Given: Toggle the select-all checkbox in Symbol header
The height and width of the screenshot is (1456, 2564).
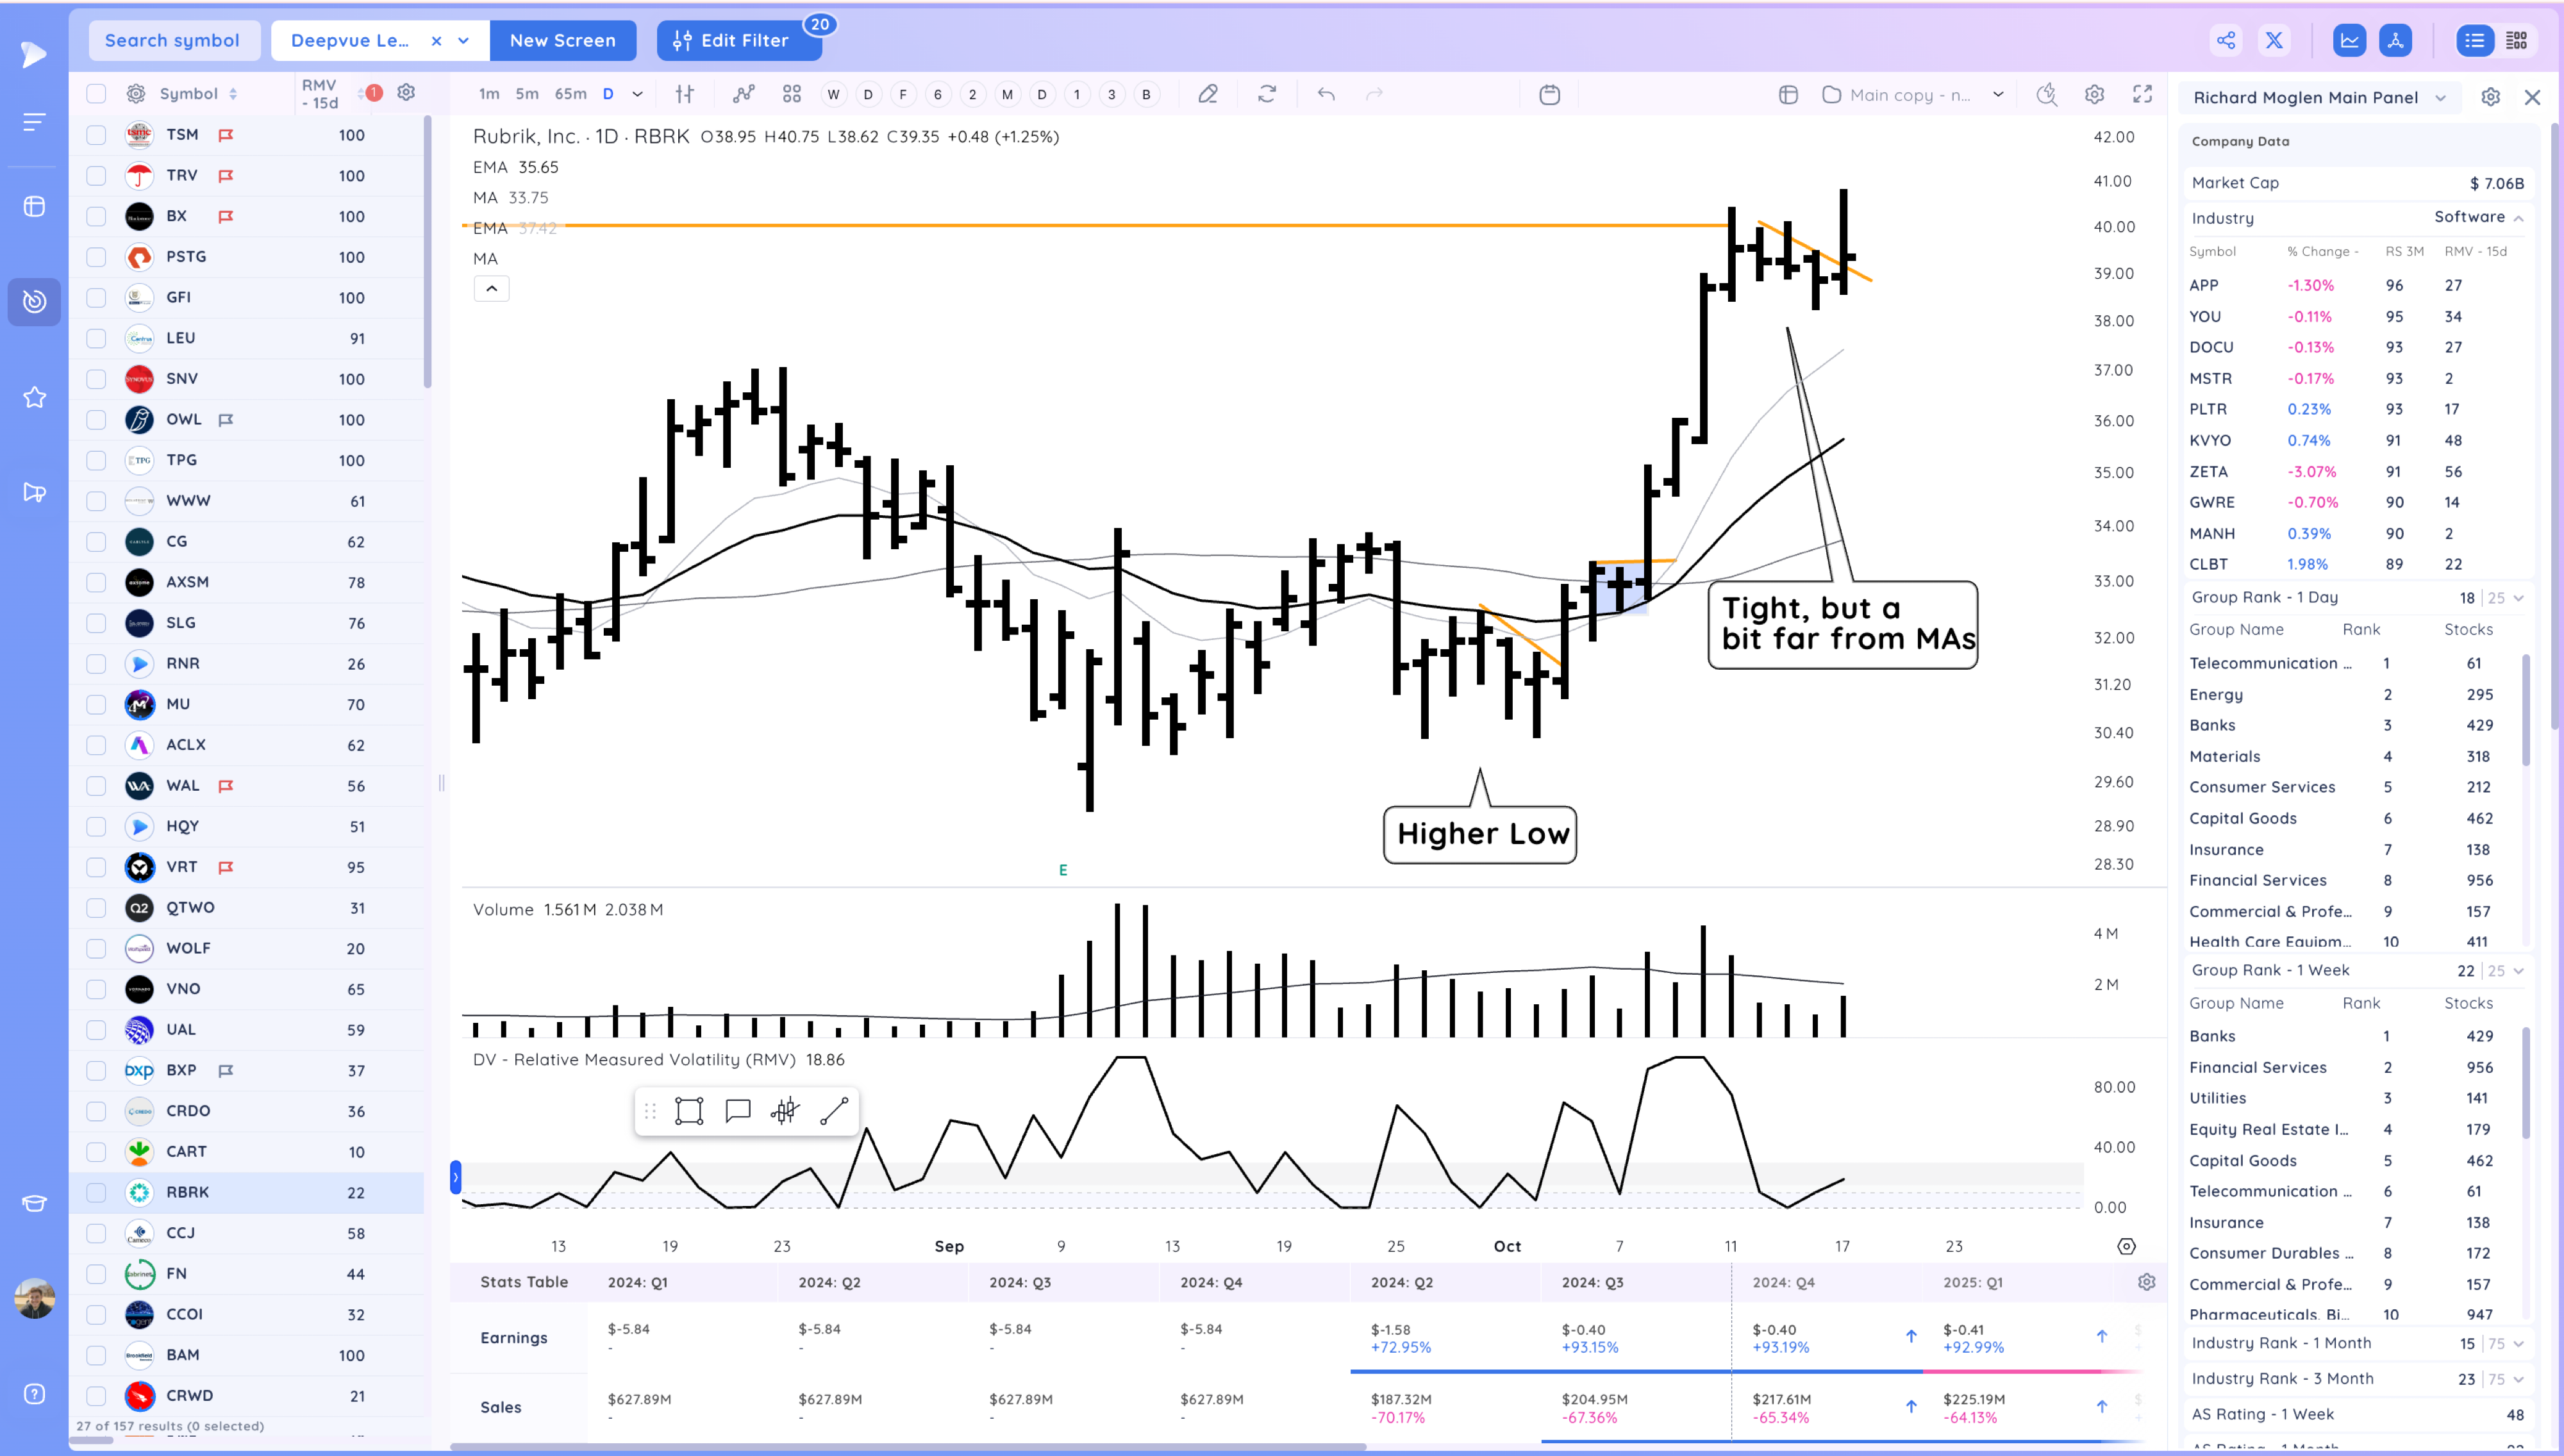Looking at the screenshot, I should click(x=96, y=94).
